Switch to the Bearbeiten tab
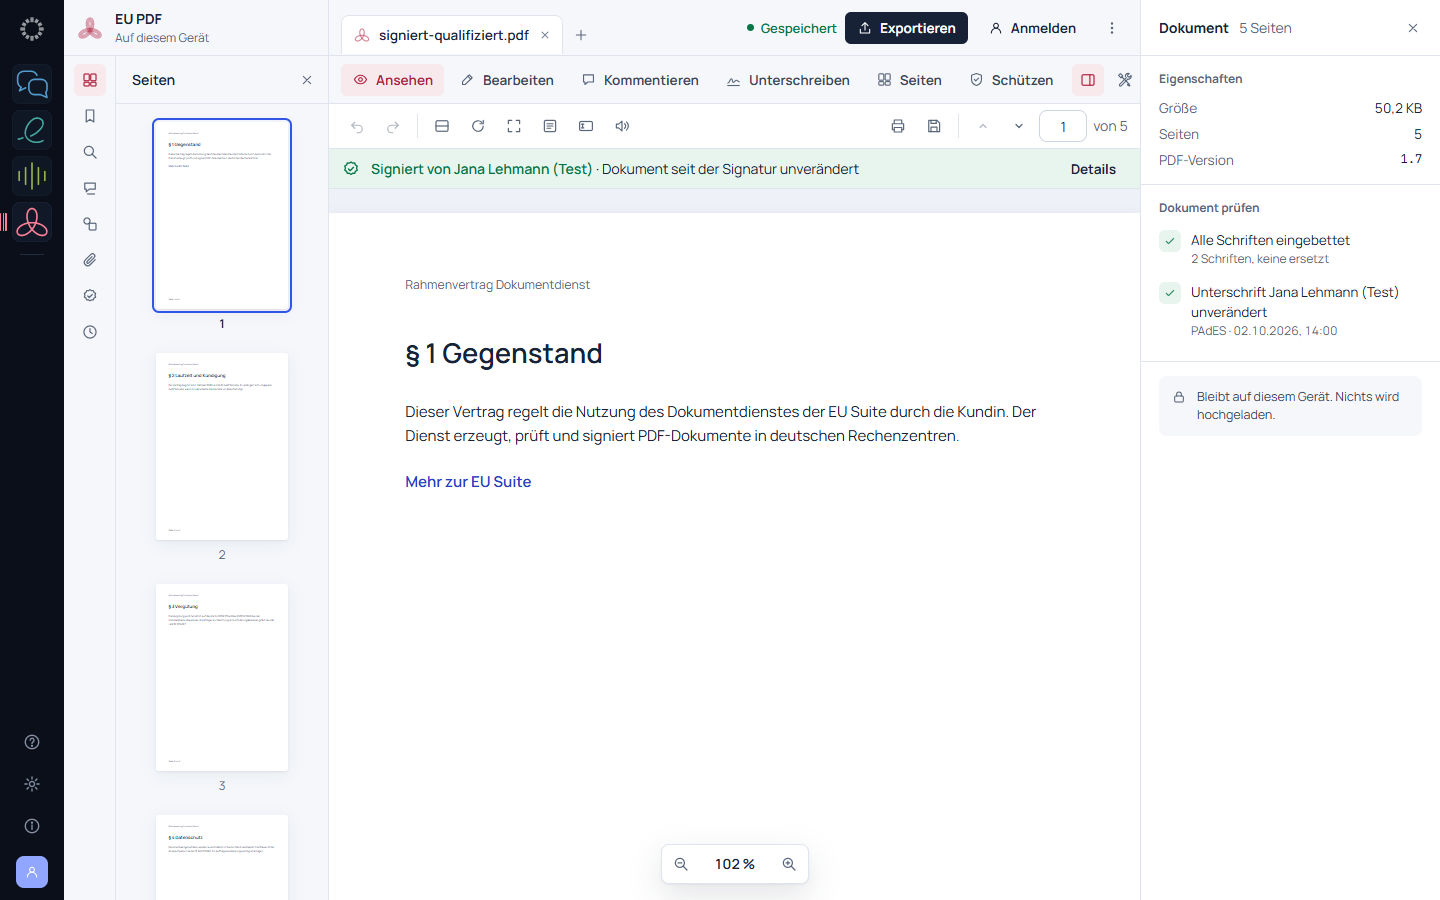 pos(507,80)
